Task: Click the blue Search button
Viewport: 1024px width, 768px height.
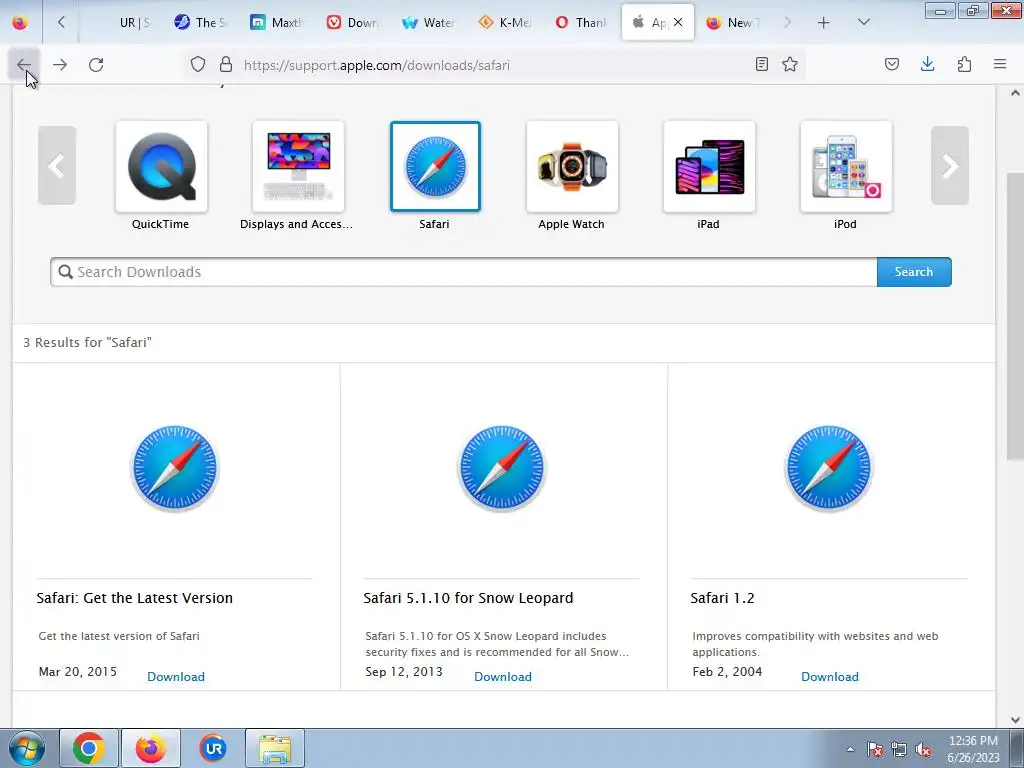Action: (914, 272)
